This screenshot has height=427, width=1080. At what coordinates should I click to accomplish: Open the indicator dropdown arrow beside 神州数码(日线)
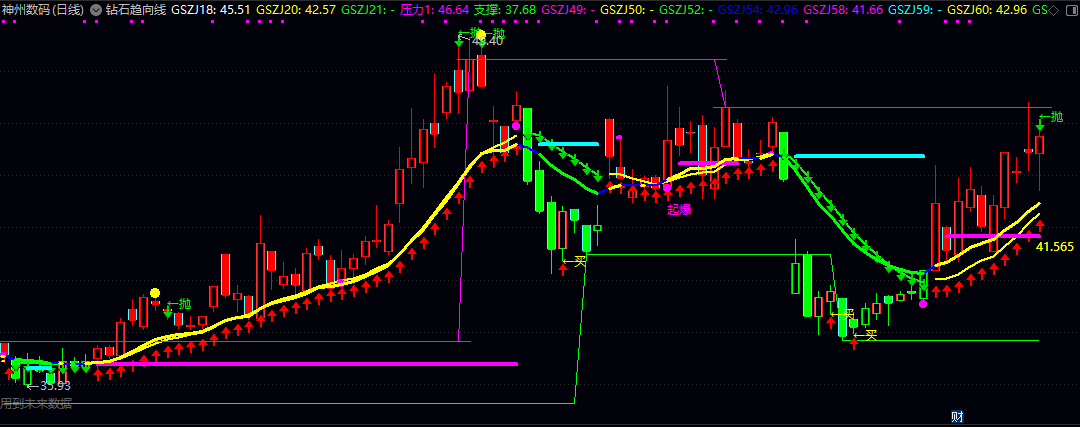tap(95, 10)
